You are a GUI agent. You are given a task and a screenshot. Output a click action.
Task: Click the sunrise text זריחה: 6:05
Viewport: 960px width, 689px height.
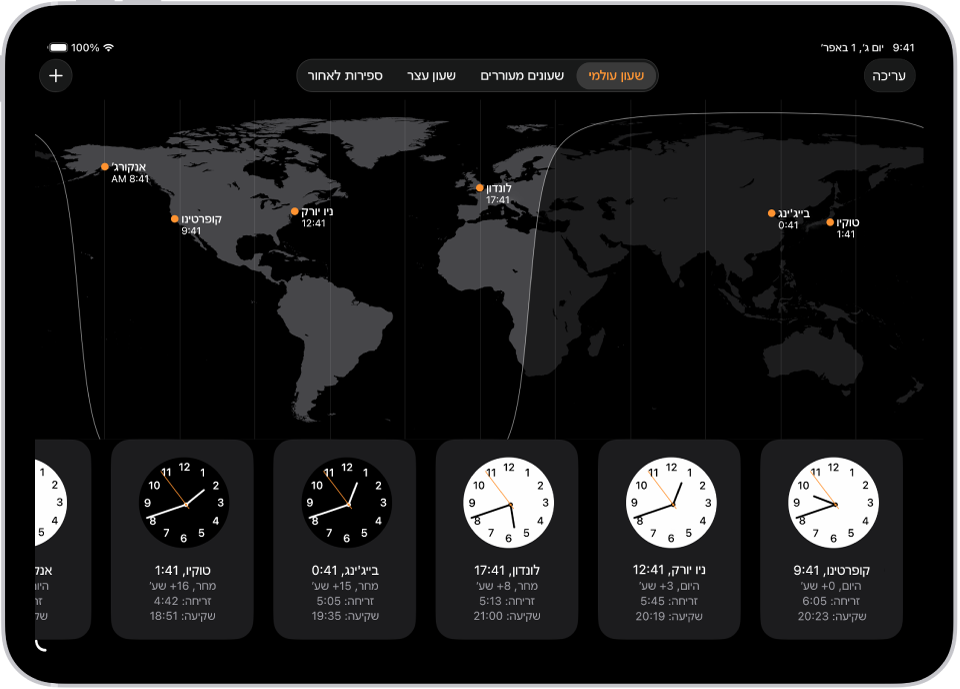[831, 601]
